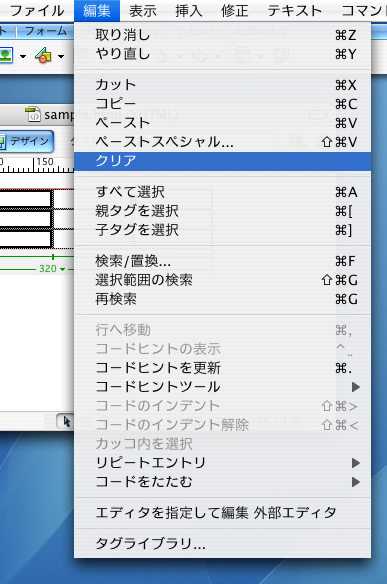The image size is (387, 584).
Task: Open the テキスト menu
Action: click(295, 10)
